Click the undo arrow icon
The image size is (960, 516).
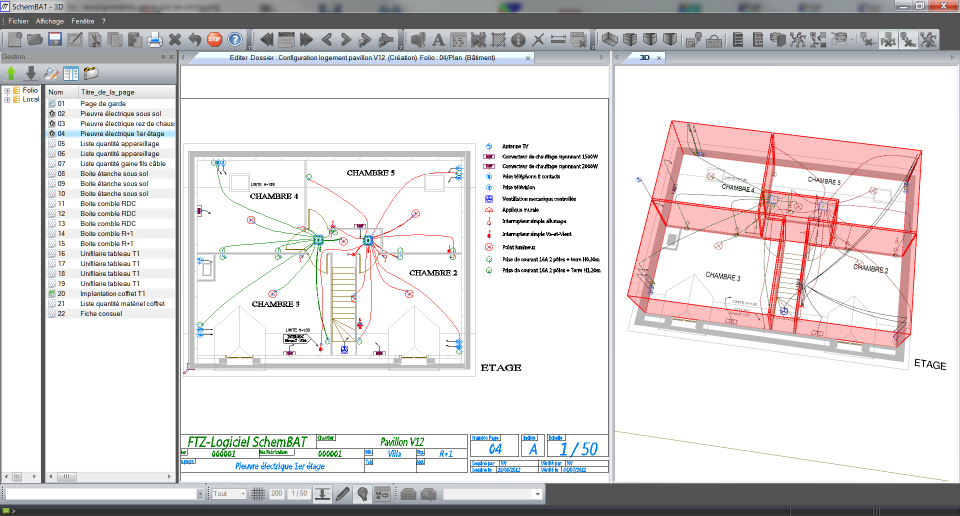pos(195,40)
